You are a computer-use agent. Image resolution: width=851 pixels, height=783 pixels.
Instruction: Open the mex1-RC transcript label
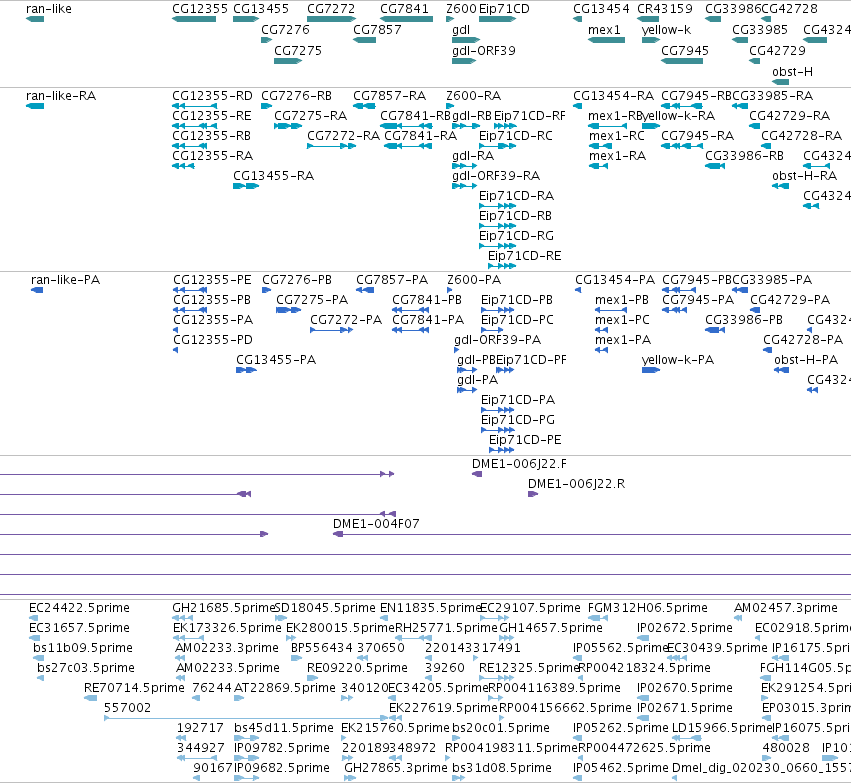pos(617,136)
